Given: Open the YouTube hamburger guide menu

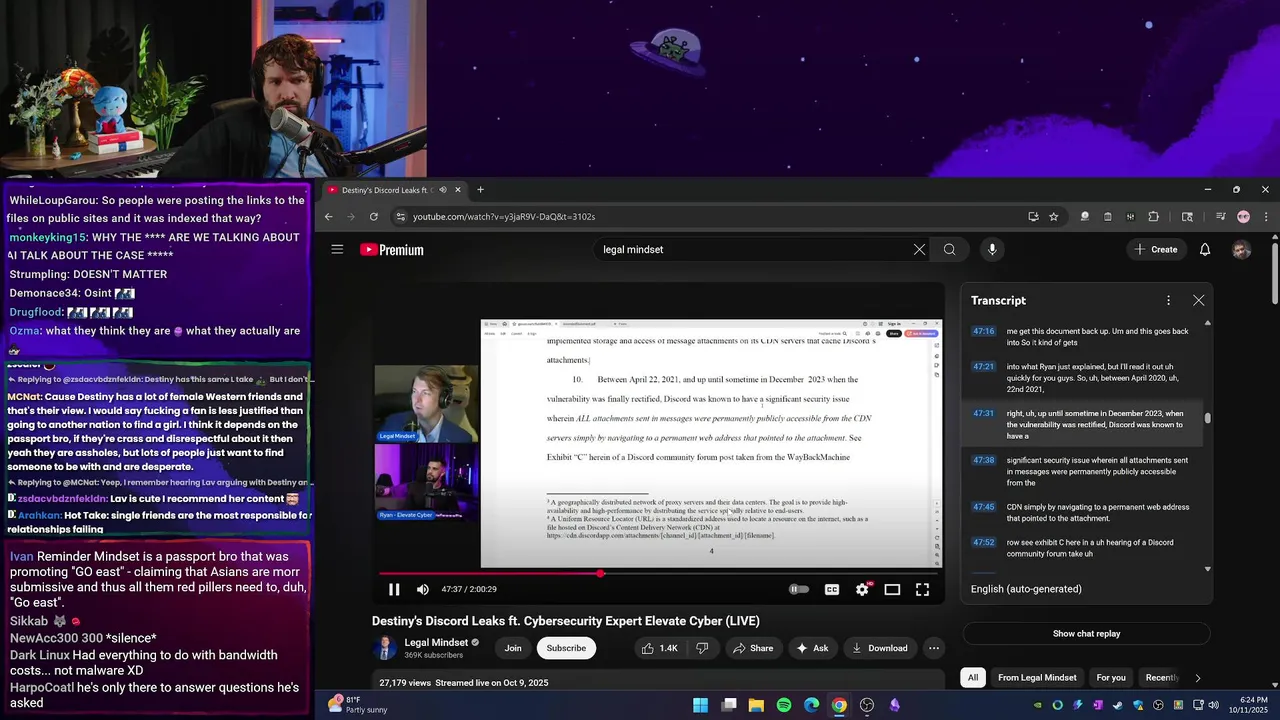Looking at the screenshot, I should click(x=337, y=250).
